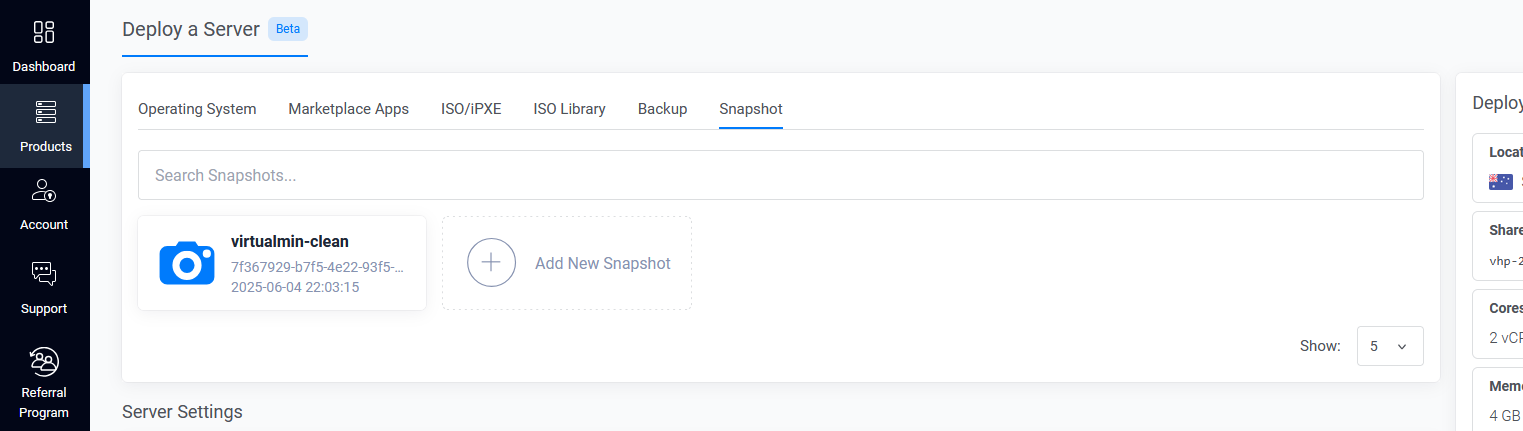Click the Australia flag location icon

coord(1500,181)
